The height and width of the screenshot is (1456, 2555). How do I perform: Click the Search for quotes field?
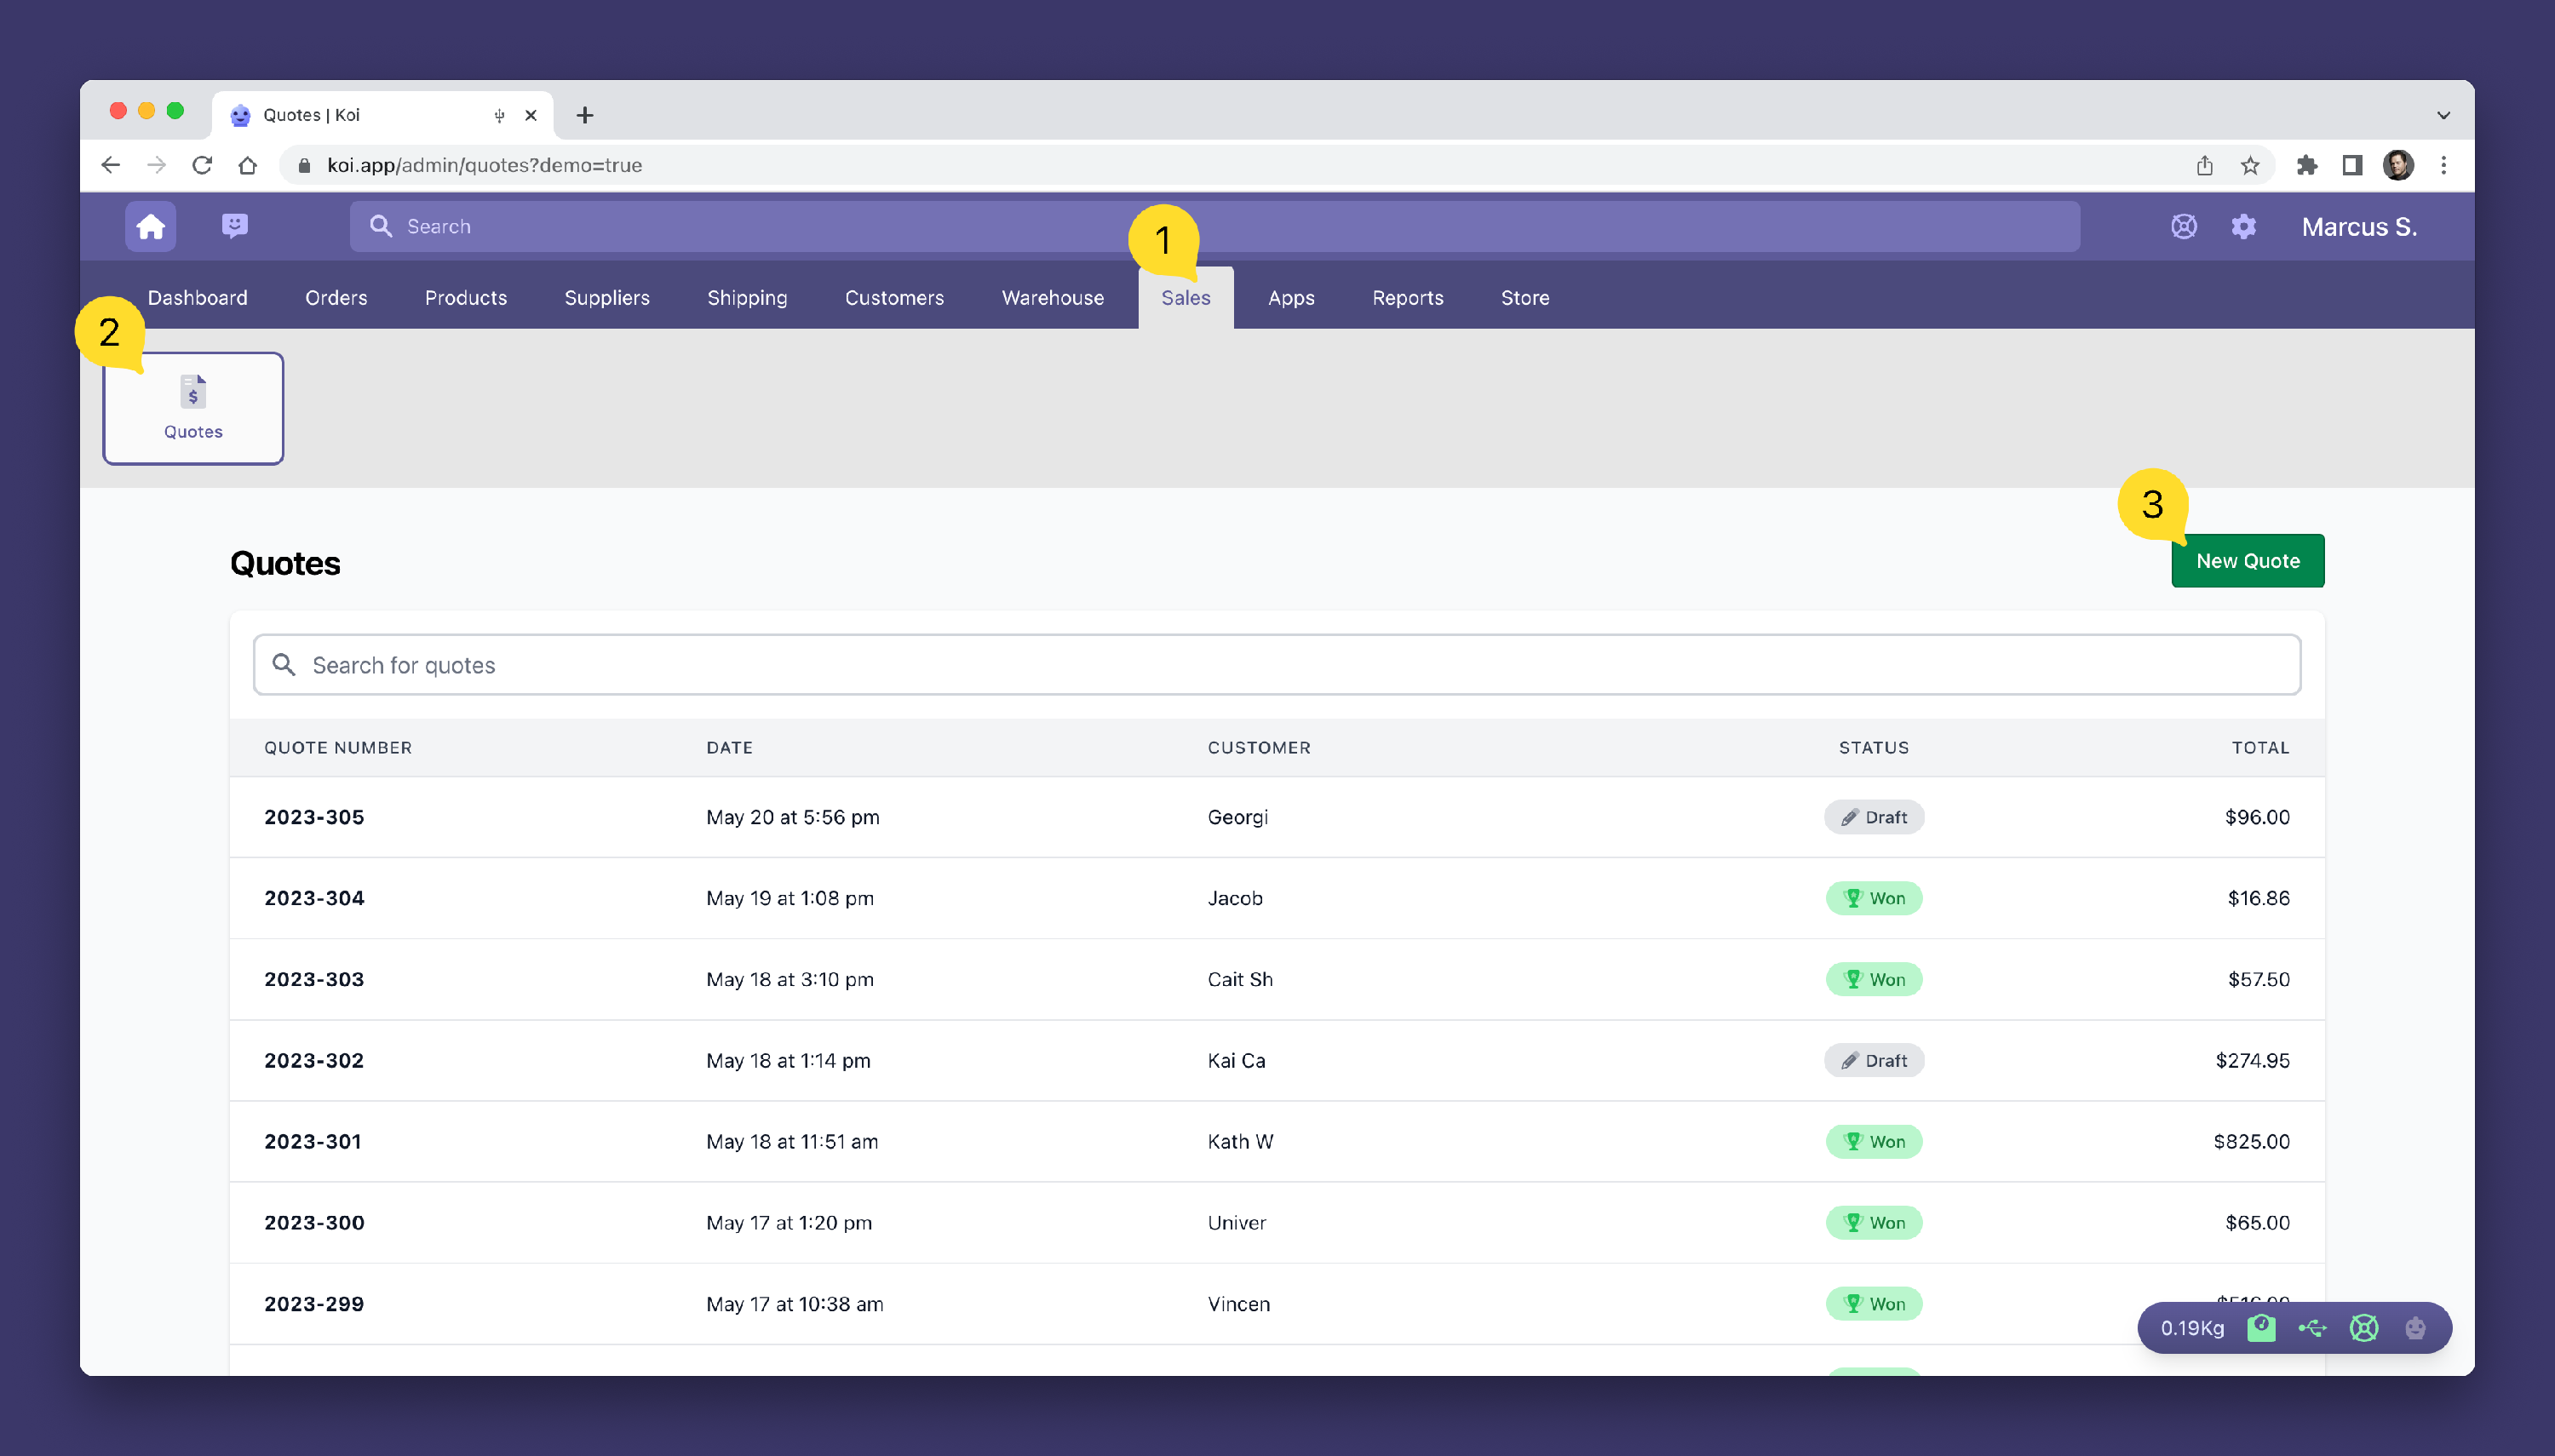[1276, 665]
